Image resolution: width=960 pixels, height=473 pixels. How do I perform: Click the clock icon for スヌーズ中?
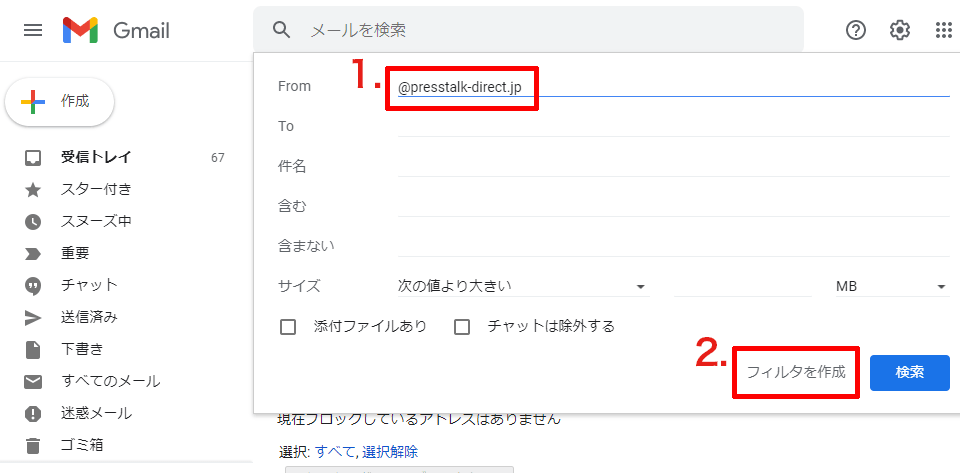pyautogui.click(x=32, y=222)
